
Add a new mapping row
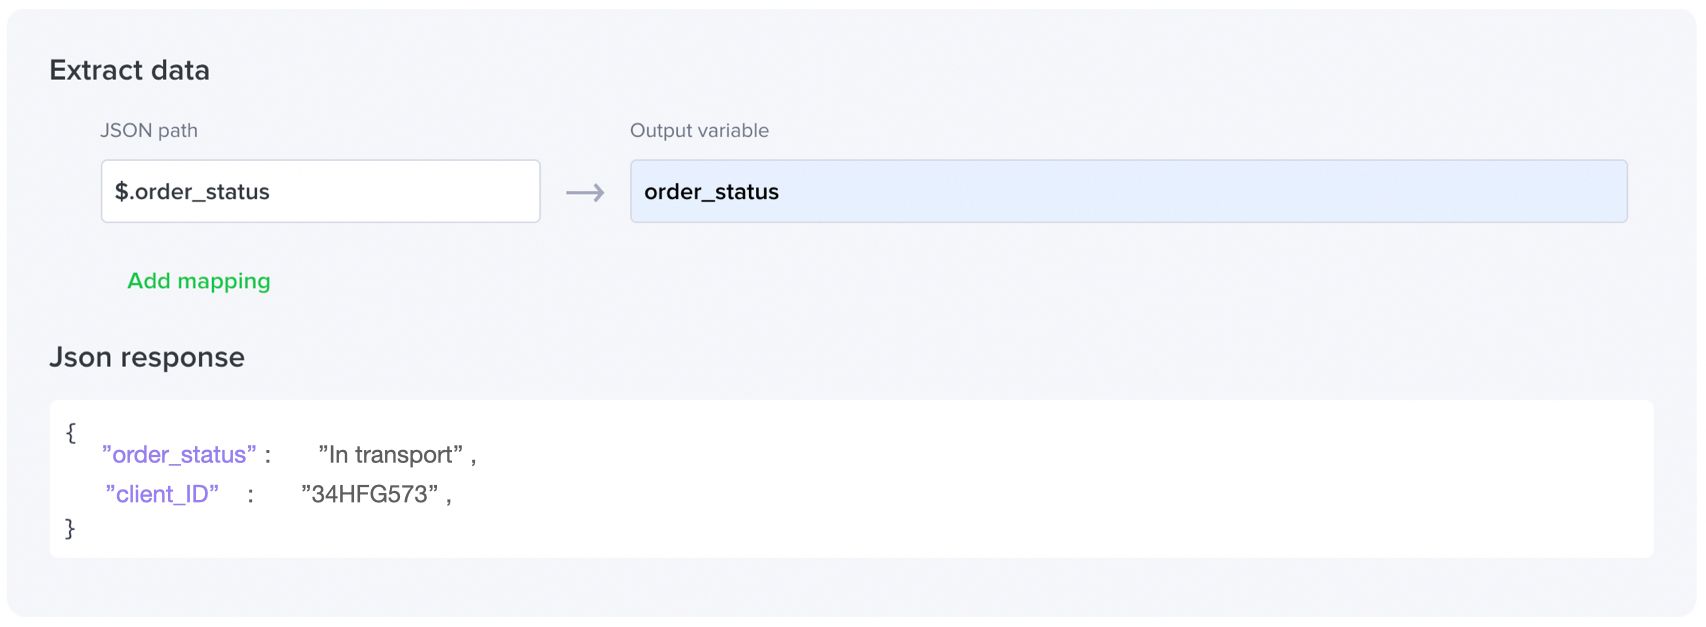click(x=199, y=281)
